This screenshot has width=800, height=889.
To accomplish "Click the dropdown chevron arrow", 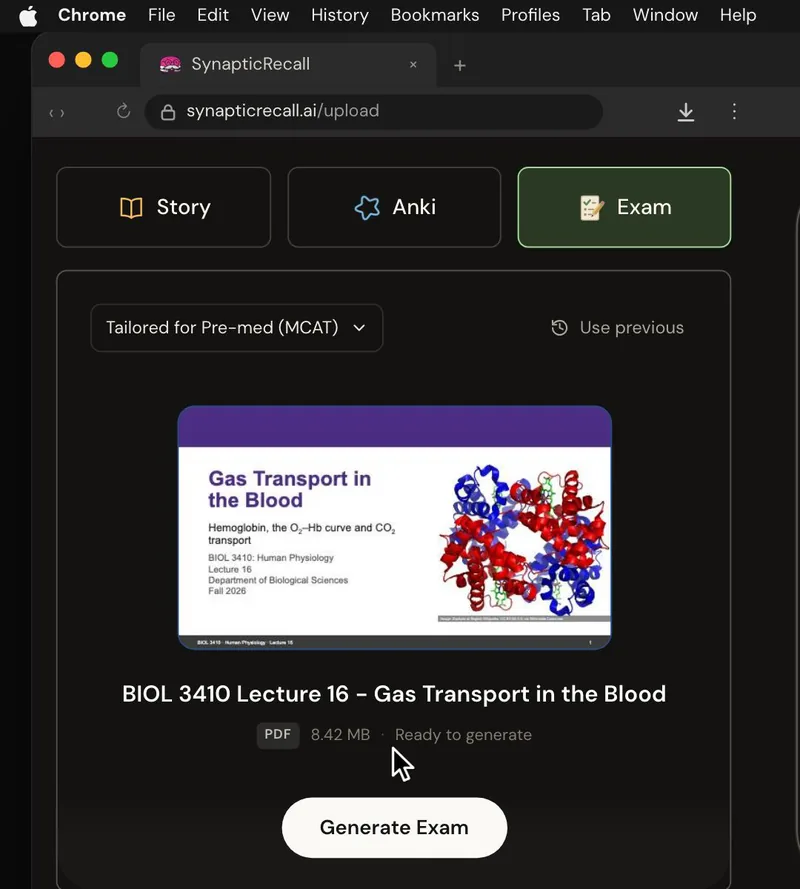I will [359, 328].
